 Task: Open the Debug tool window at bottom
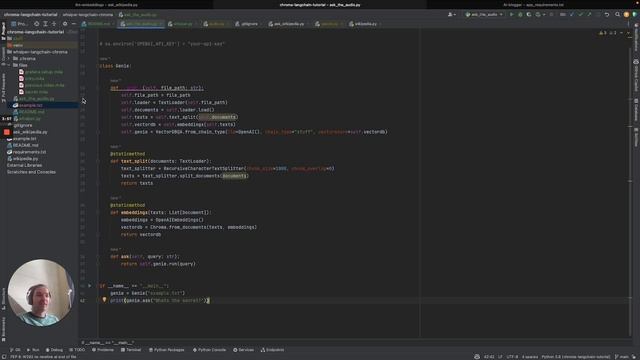pos(54,350)
